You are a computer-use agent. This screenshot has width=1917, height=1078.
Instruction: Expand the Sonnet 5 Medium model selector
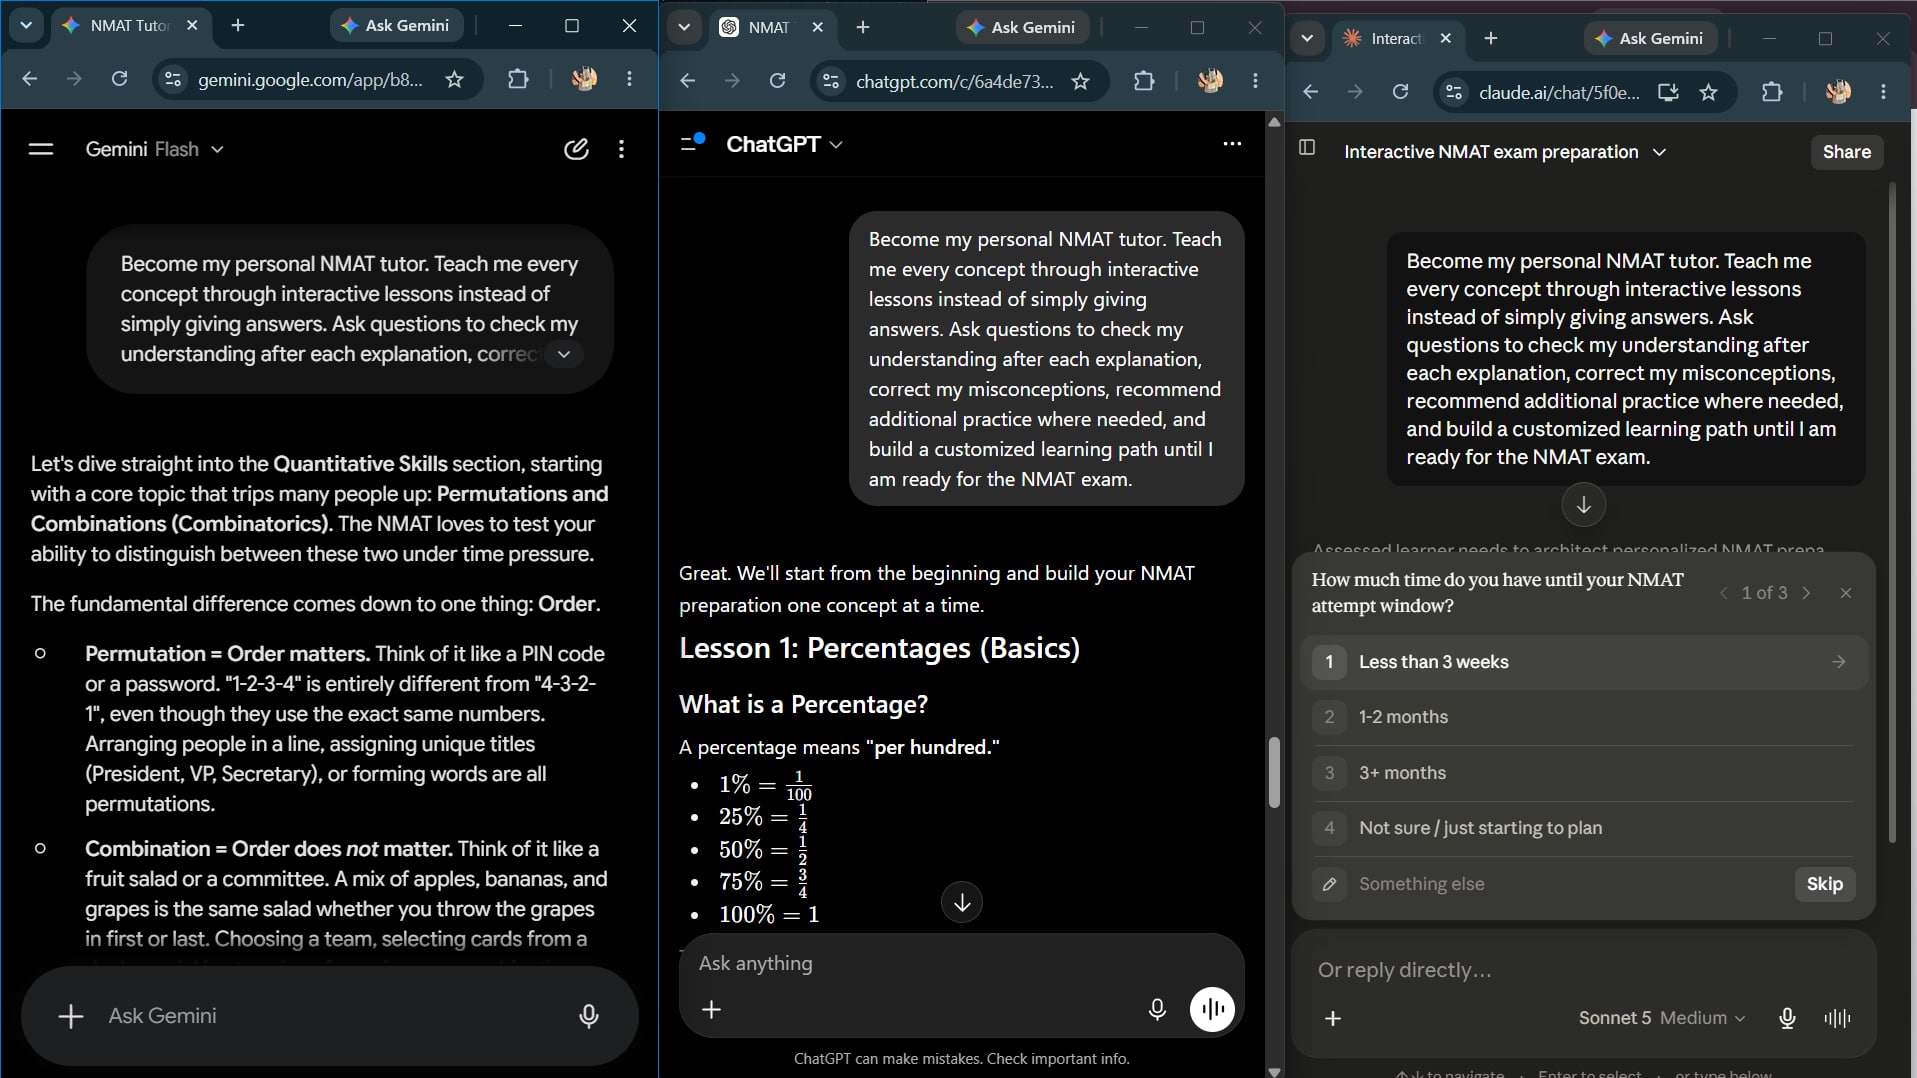point(1662,1018)
